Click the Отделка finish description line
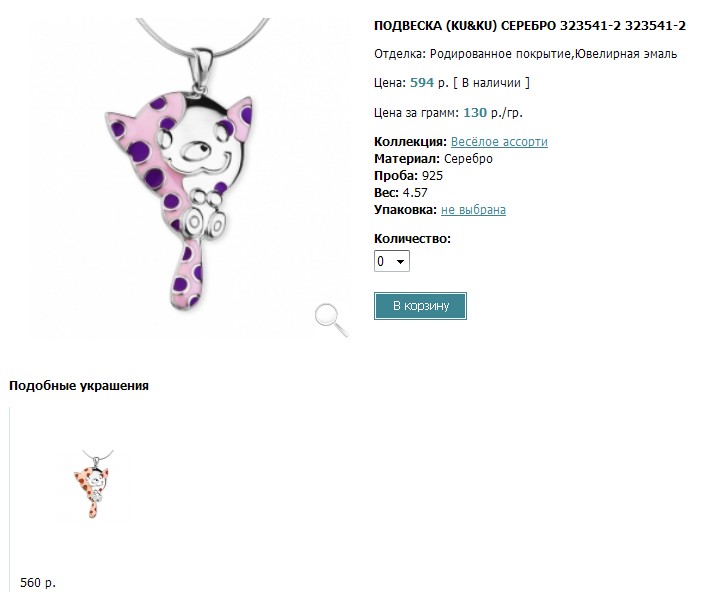The width and height of the screenshot is (702, 595). point(526,54)
